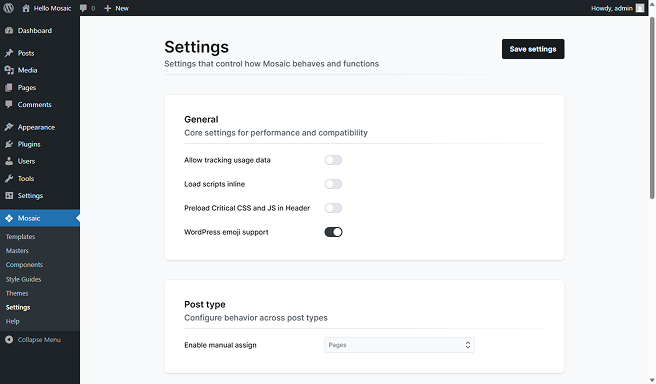This screenshot has height=384, width=656.
Task: Click the Pages icon in sidebar
Action: 9,87
